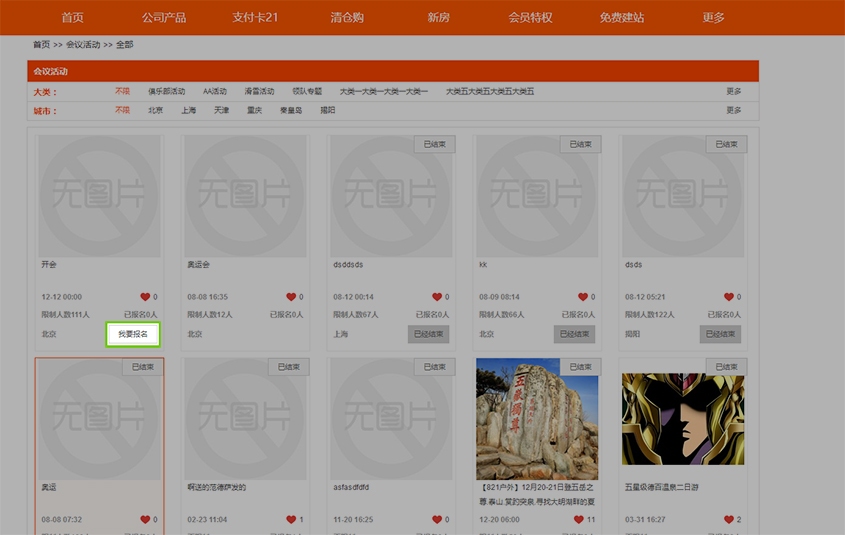Open the dsds event placeholder image
The width and height of the screenshot is (845, 535).
point(683,196)
